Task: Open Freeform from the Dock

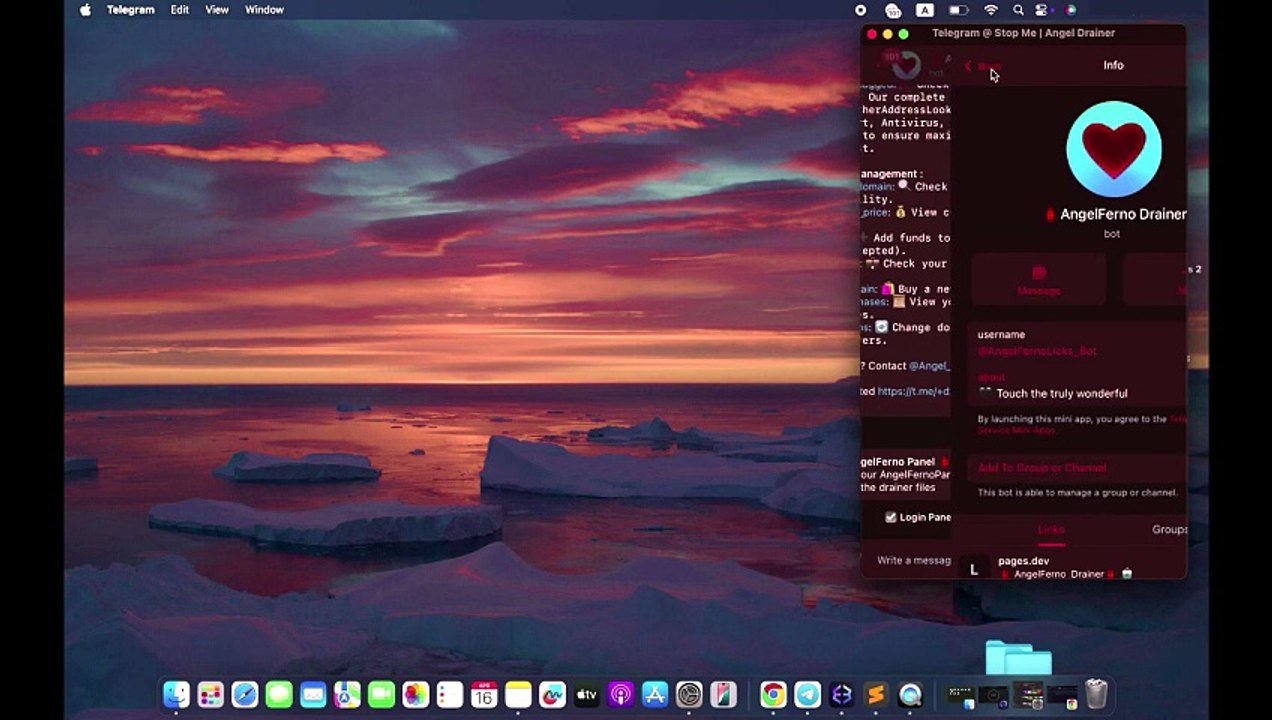Action: (552, 694)
